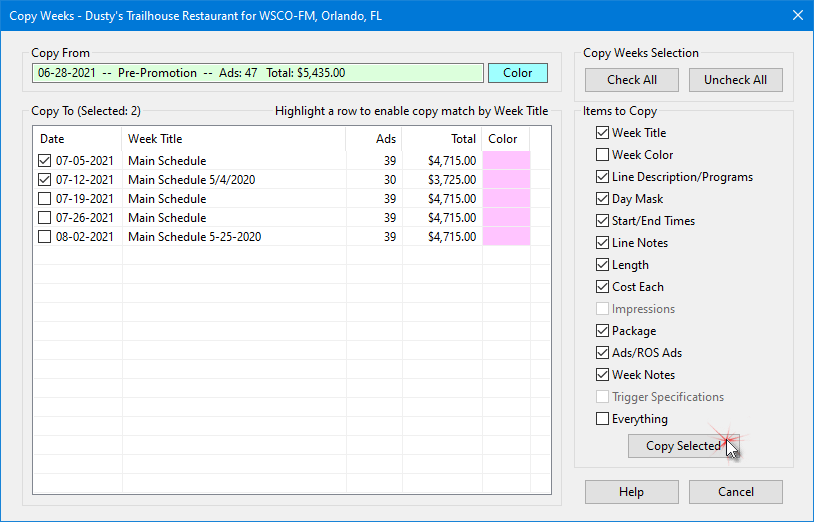
Task: Click the Total column header
Action: point(442,139)
